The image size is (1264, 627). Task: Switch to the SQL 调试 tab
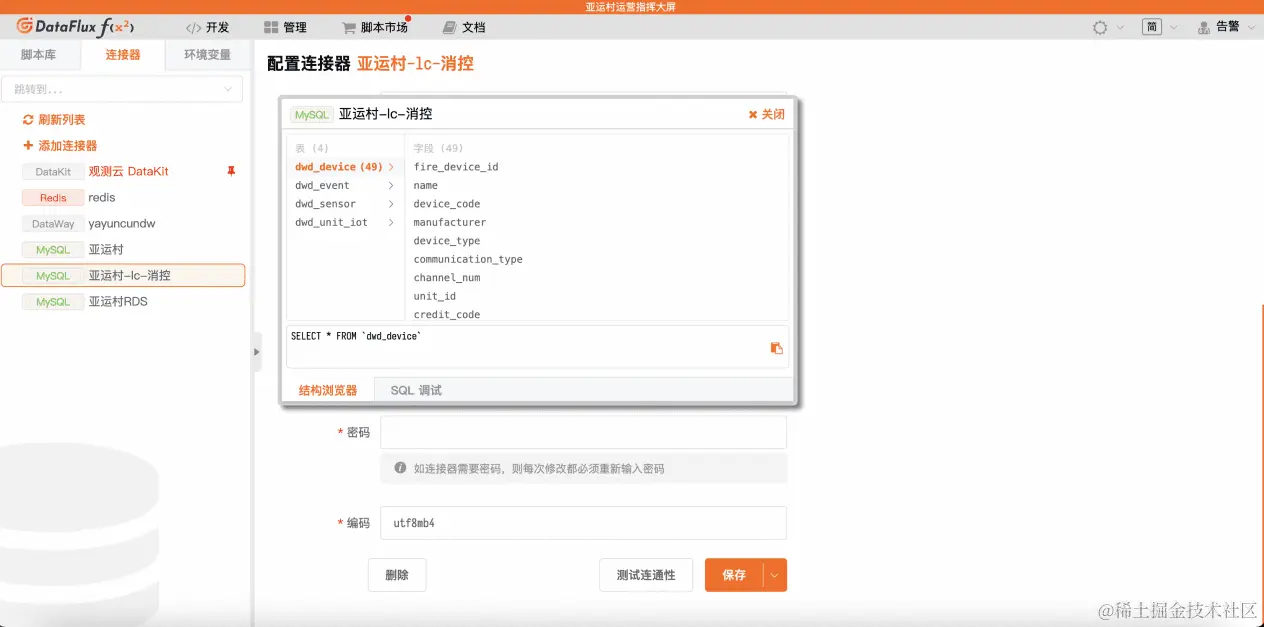(x=416, y=390)
